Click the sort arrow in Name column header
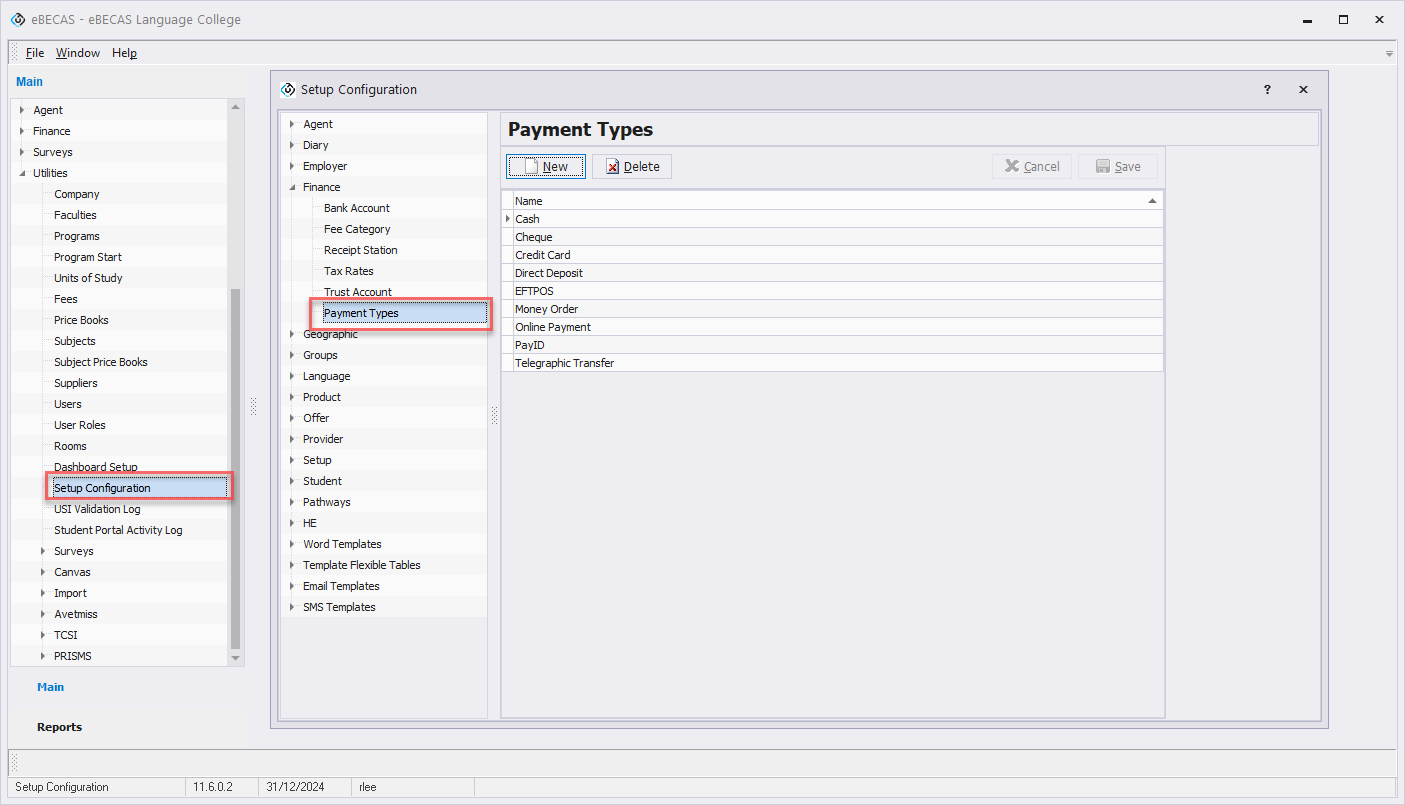Screen dimensions: 1405x805 1152,201
